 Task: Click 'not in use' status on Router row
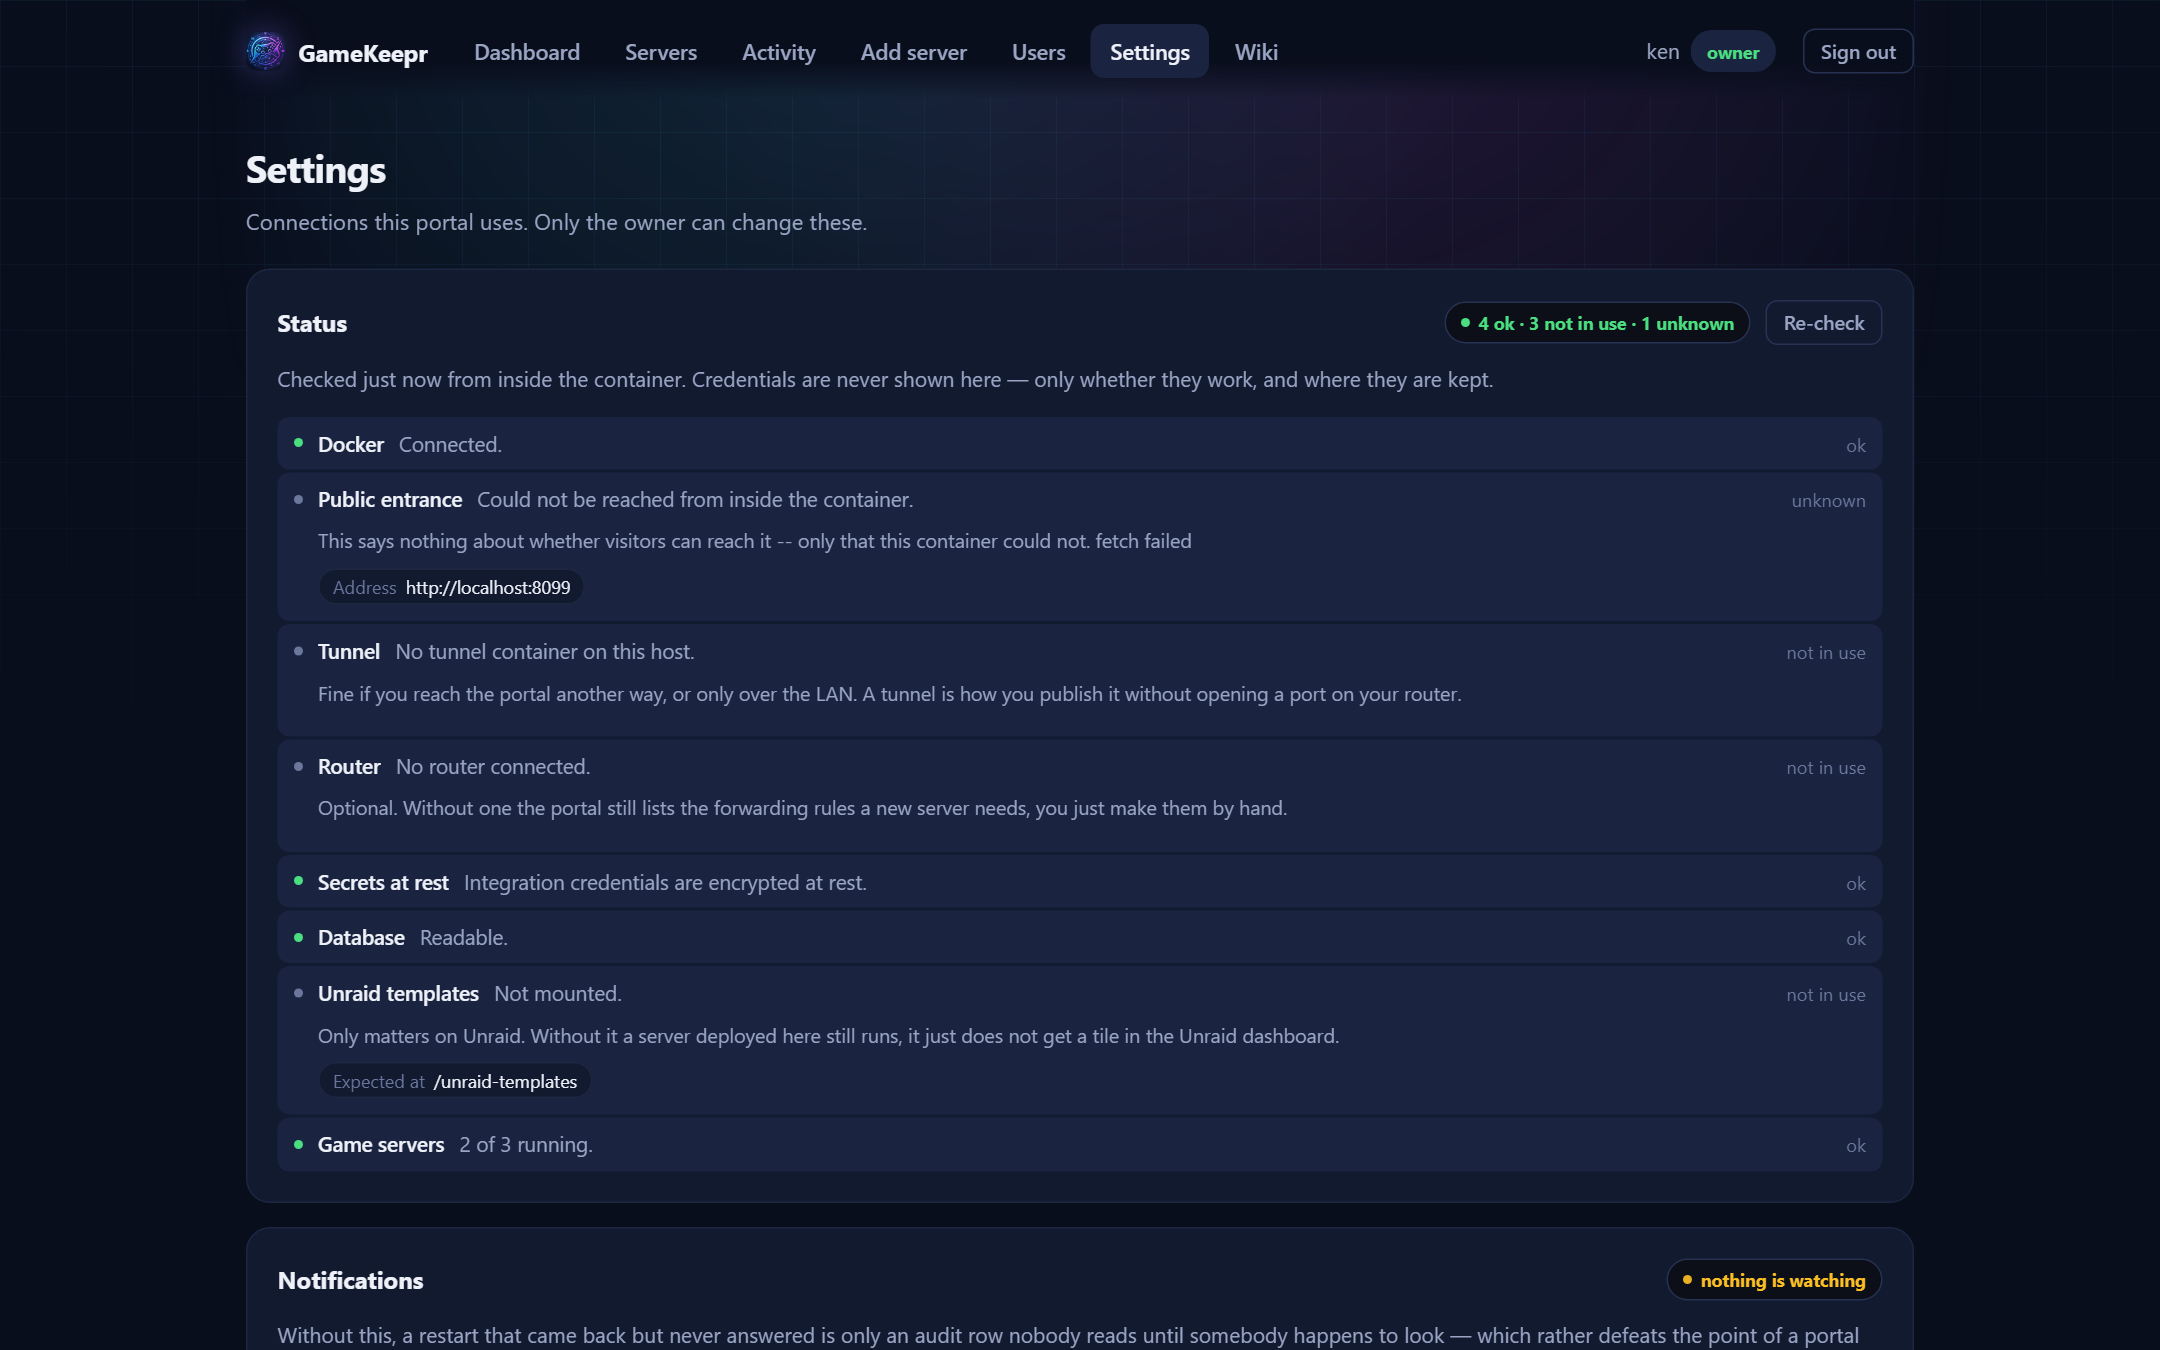pyautogui.click(x=1826, y=768)
